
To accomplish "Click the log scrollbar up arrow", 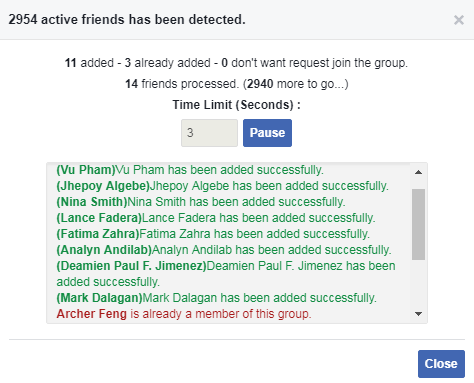I will (418, 172).
